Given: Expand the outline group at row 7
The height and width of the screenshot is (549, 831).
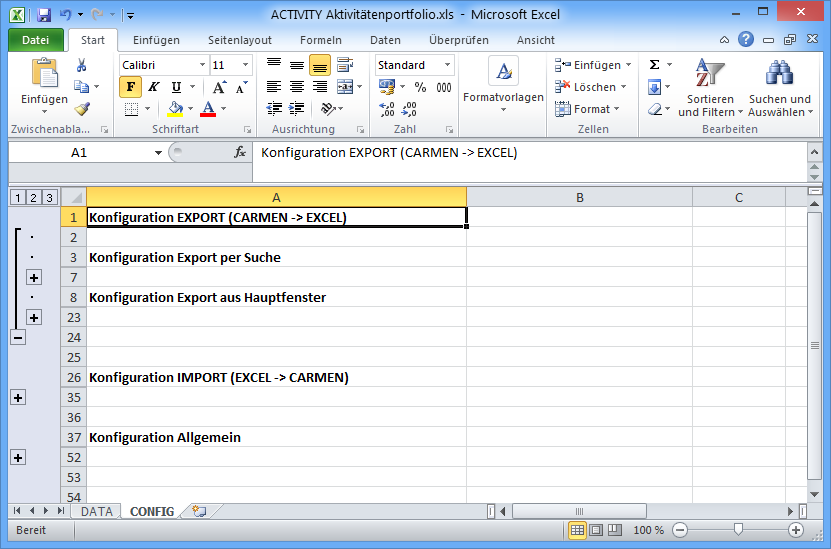Looking at the screenshot, I should pyautogui.click(x=33, y=277).
